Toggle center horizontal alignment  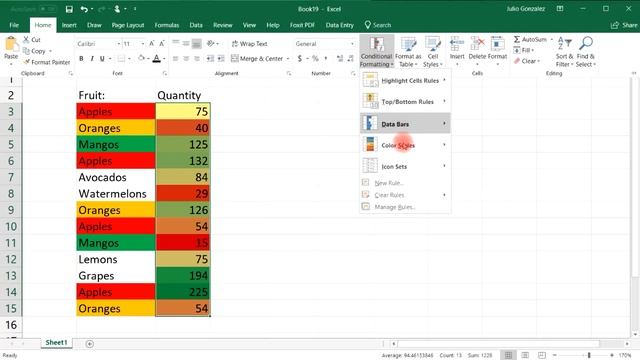[x=186, y=59]
